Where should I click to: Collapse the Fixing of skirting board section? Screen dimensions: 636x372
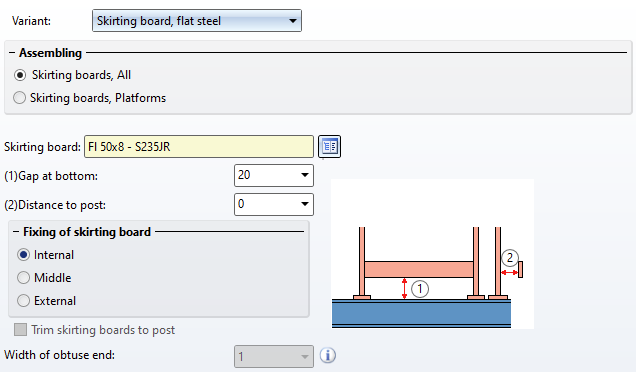point(16,232)
